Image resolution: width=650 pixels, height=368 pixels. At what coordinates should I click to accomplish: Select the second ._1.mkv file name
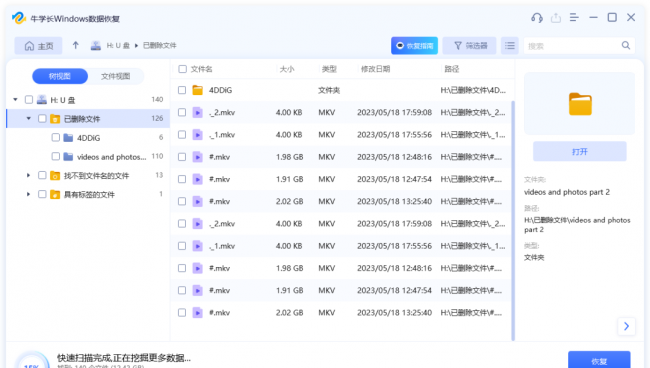(222, 246)
